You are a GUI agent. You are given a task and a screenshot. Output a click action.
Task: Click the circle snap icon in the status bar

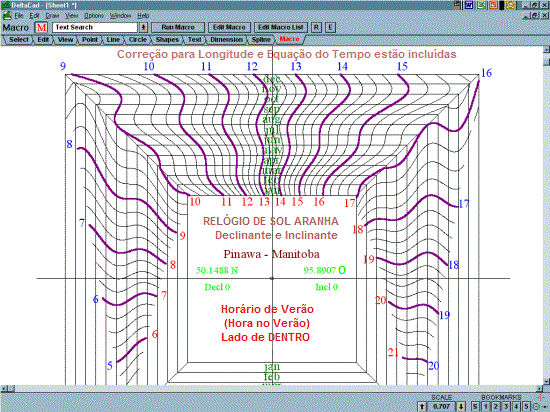(536, 407)
